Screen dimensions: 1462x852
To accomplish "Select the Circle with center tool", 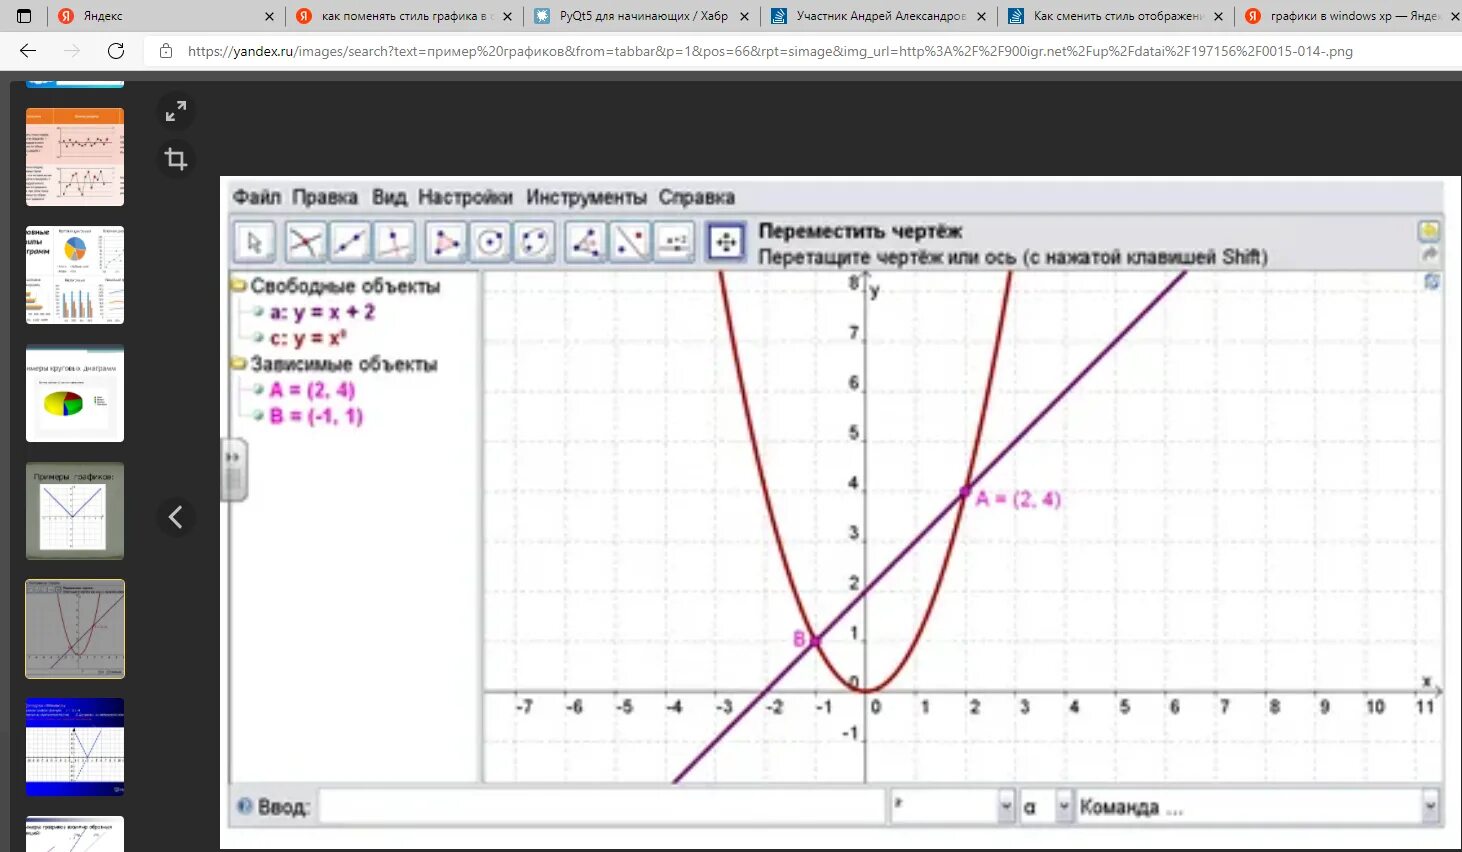I will pyautogui.click(x=490, y=242).
